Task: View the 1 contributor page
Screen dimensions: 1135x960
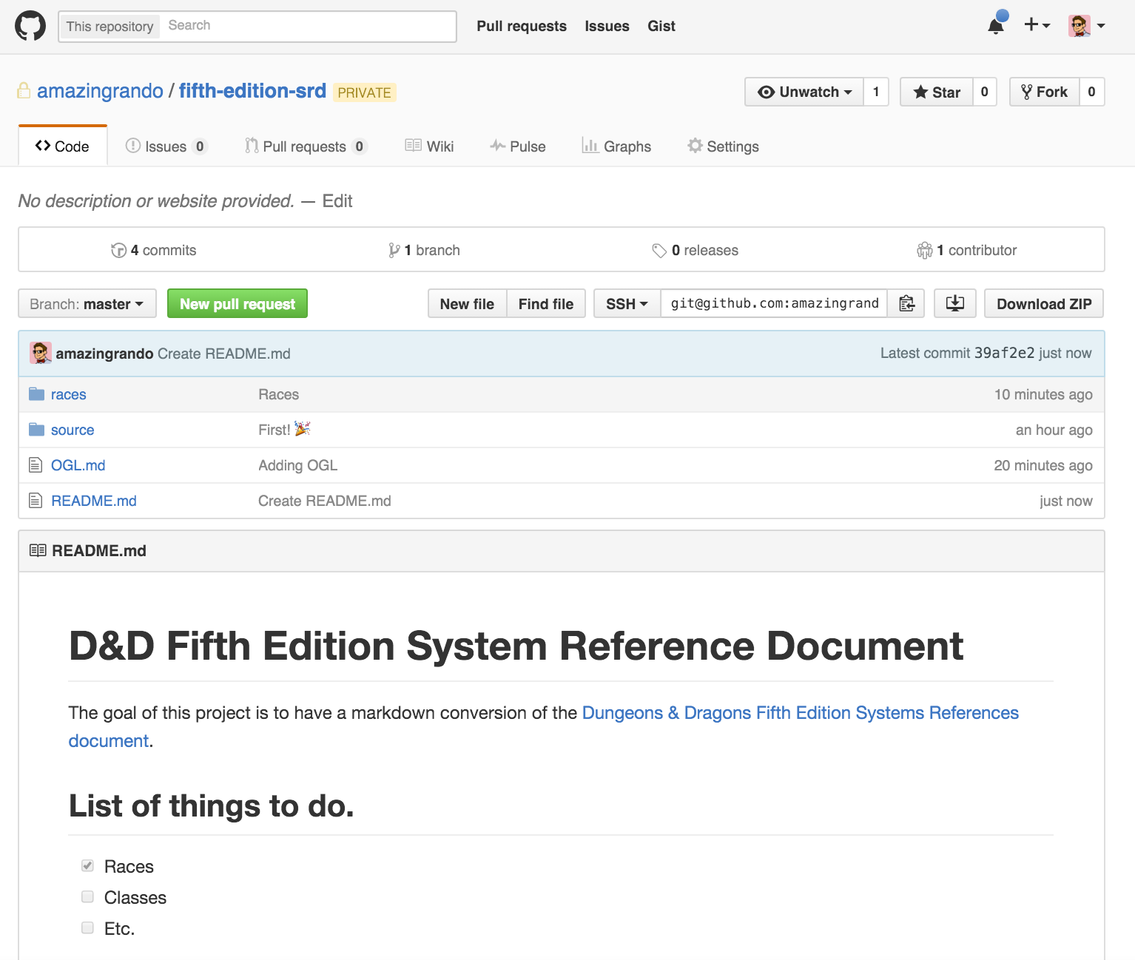Action: tap(967, 250)
